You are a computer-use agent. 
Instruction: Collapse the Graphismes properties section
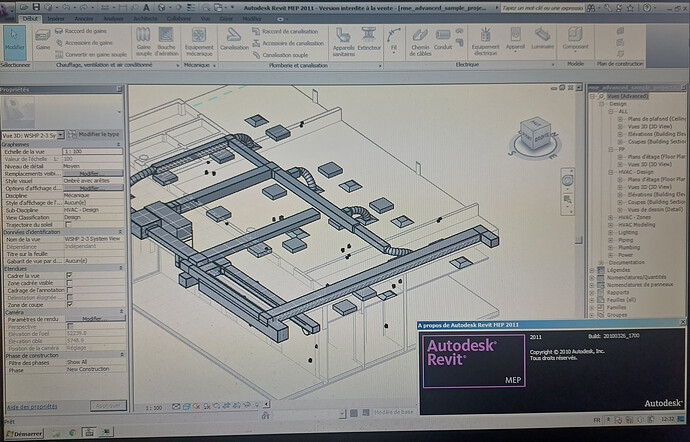pyautogui.click(x=118, y=144)
